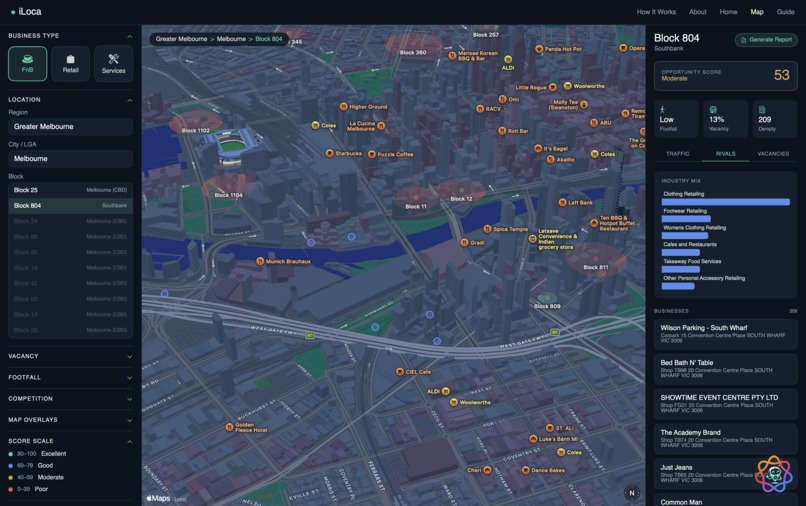
Task: Select the Services business type
Action: click(114, 64)
